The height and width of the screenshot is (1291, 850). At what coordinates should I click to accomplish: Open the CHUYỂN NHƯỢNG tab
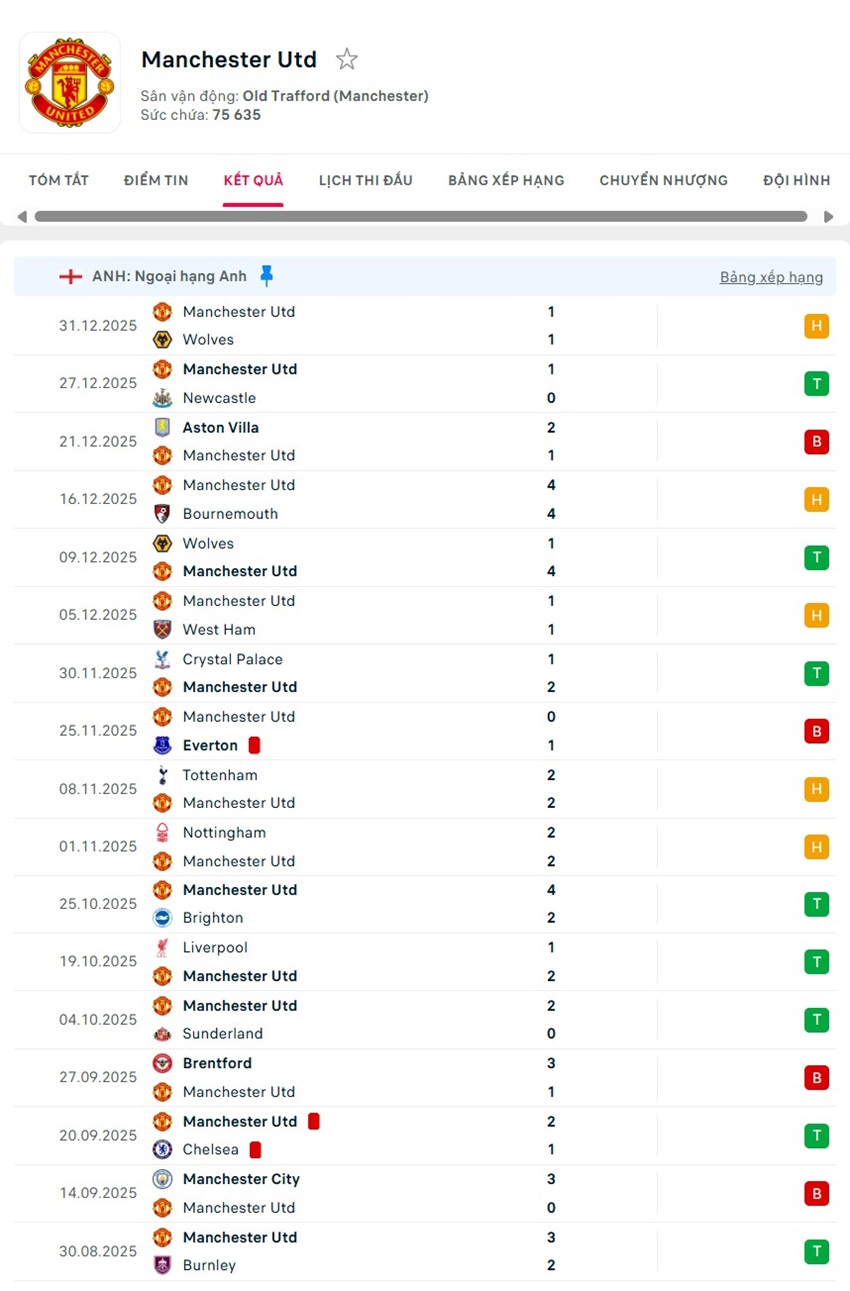(x=663, y=180)
